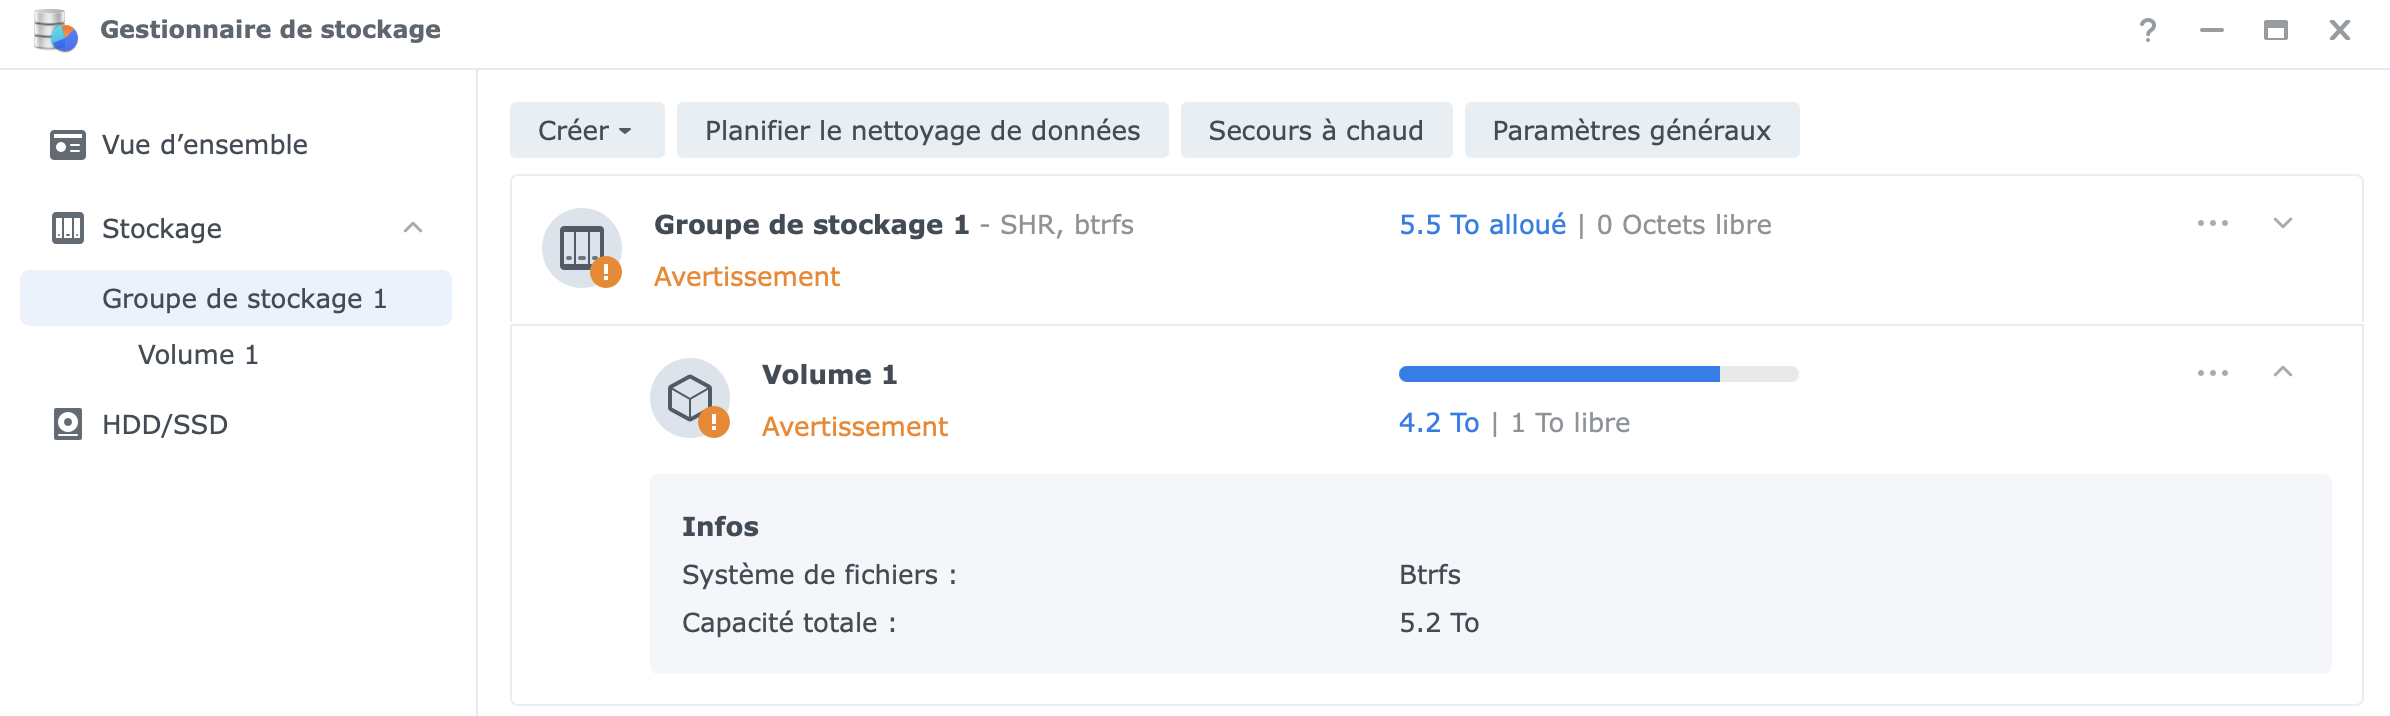This screenshot has width=2390, height=716.
Task: Open the help question mark icon
Action: pos(2147,30)
